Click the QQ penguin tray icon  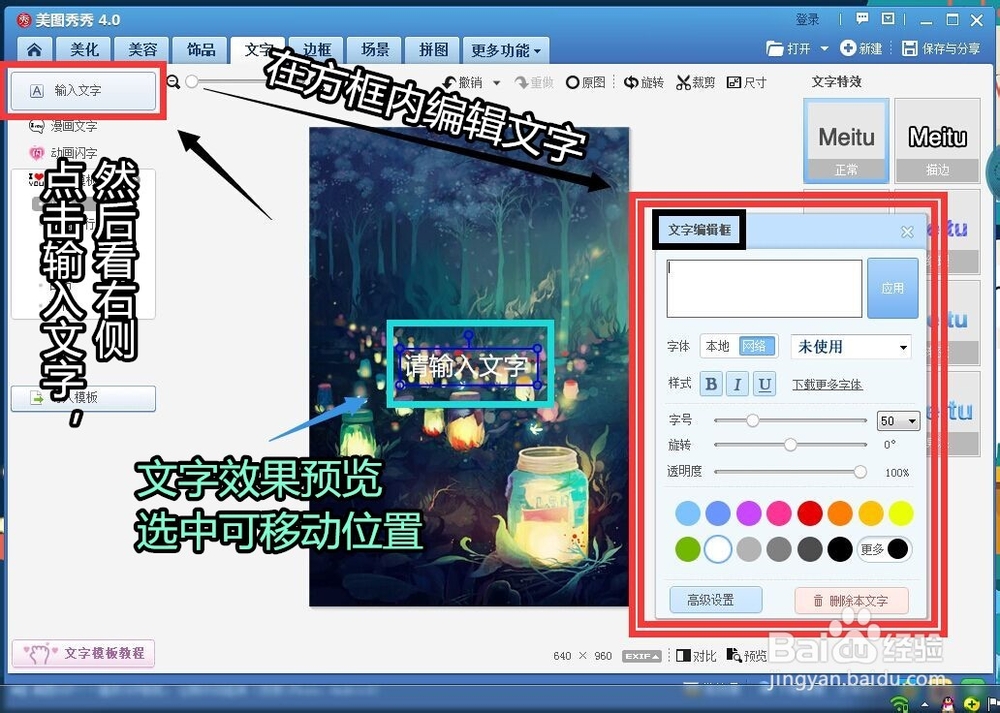click(948, 705)
